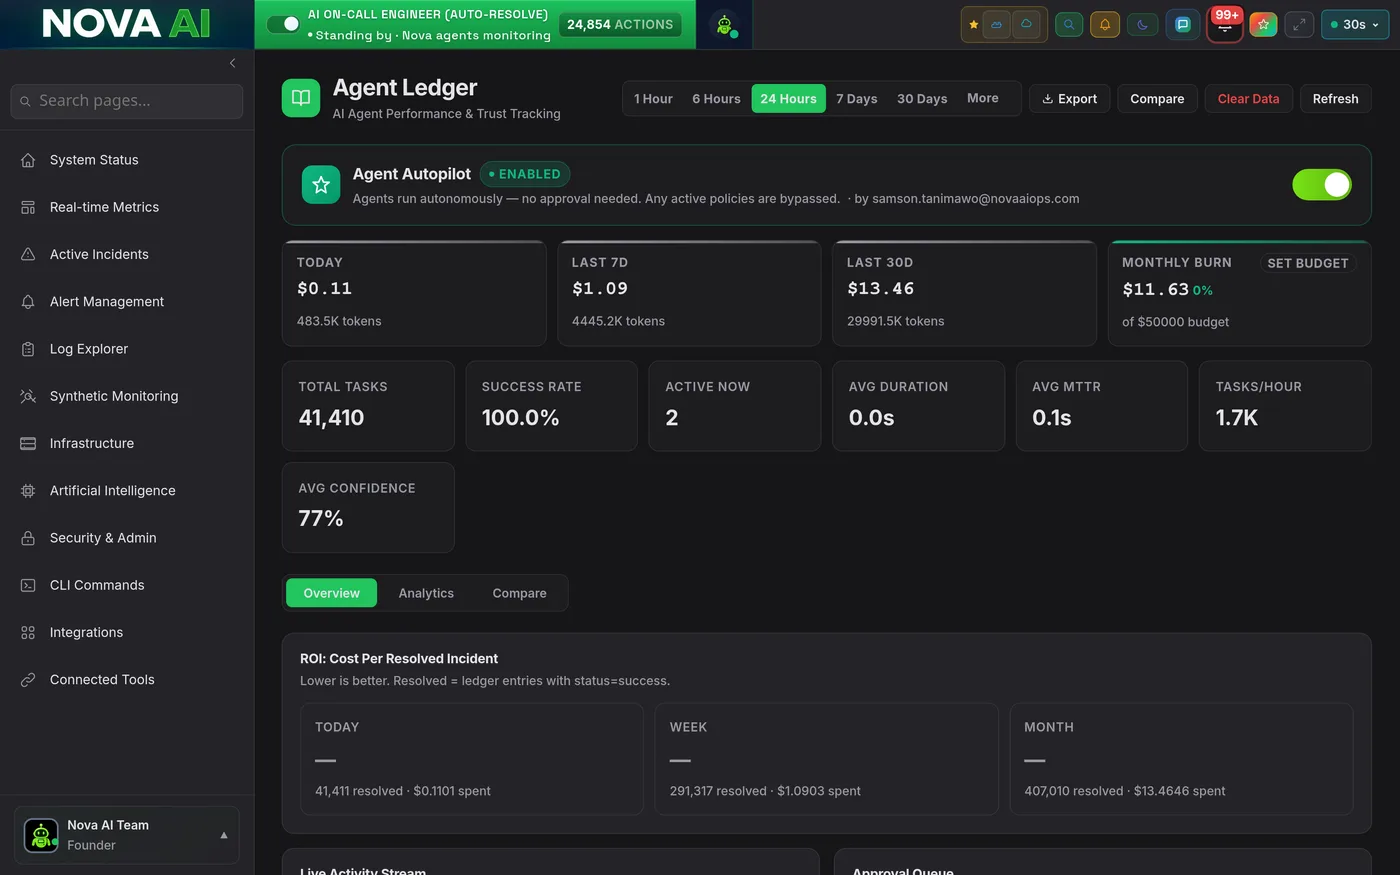Open the System Status home icon

(x=28, y=160)
